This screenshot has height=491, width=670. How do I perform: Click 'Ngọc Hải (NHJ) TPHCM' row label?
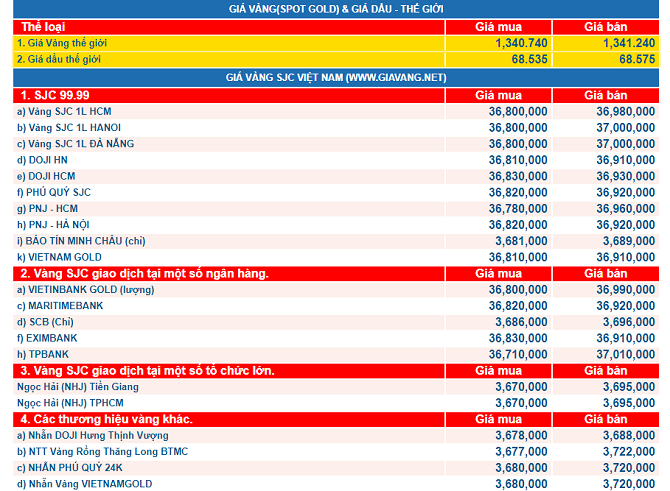coord(71,403)
